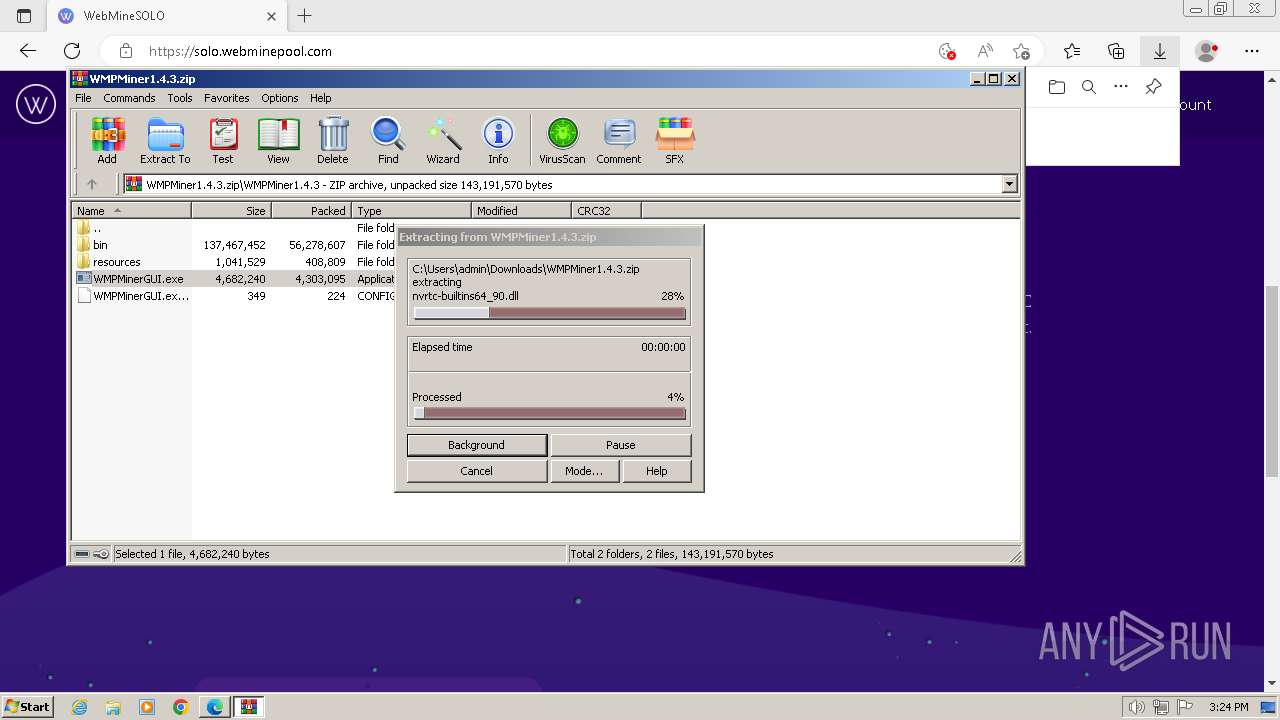1280x720 pixels.
Task: Click the WebMine logo on page
Action: click(x=36, y=104)
